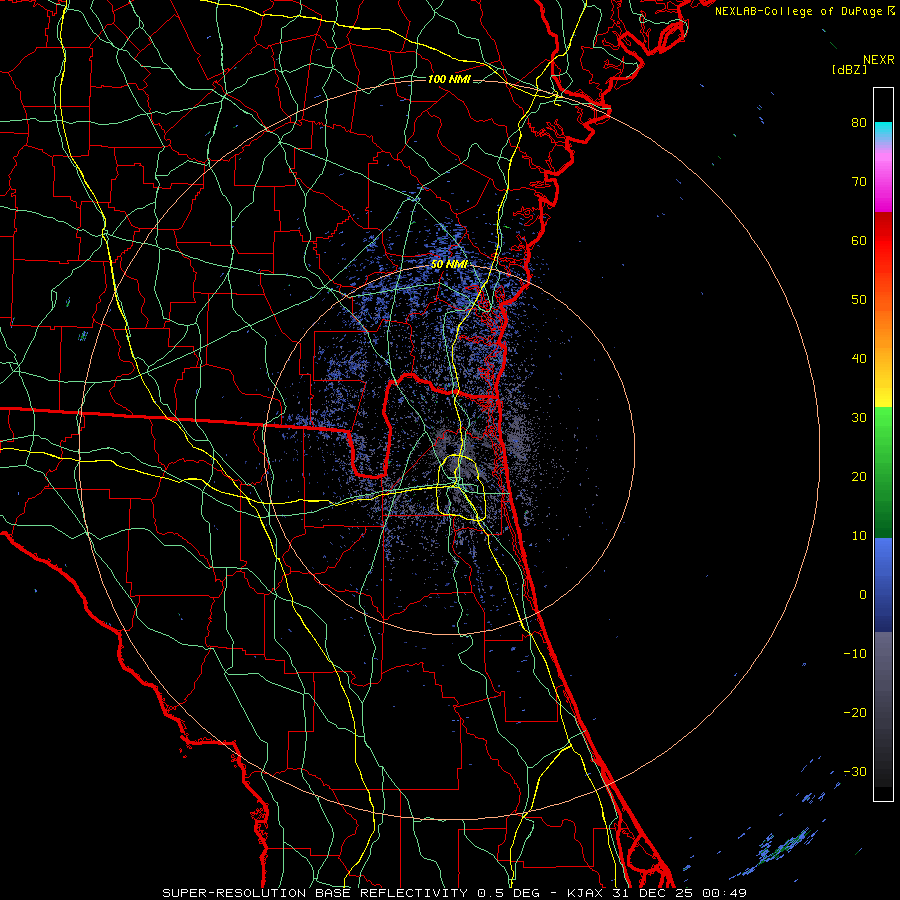Click the 50 NMI range ring label

click(x=449, y=264)
